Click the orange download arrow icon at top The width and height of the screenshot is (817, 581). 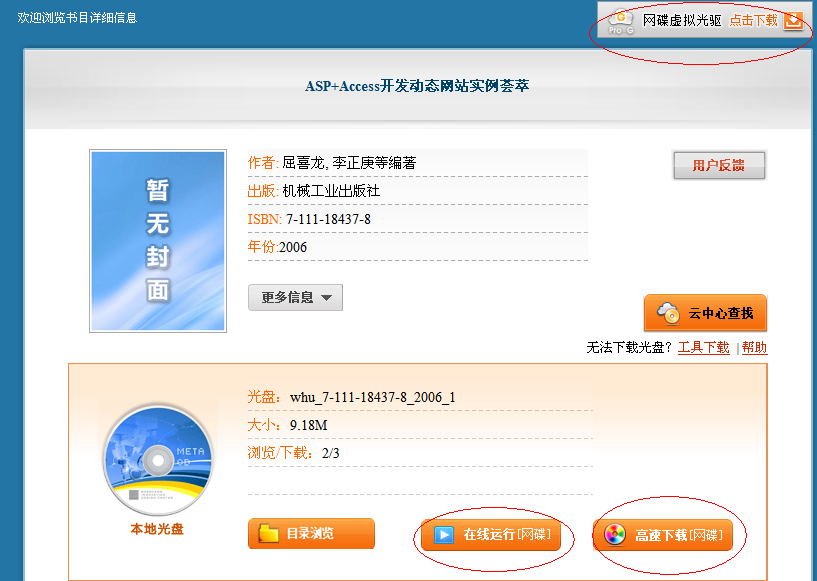(x=793, y=20)
